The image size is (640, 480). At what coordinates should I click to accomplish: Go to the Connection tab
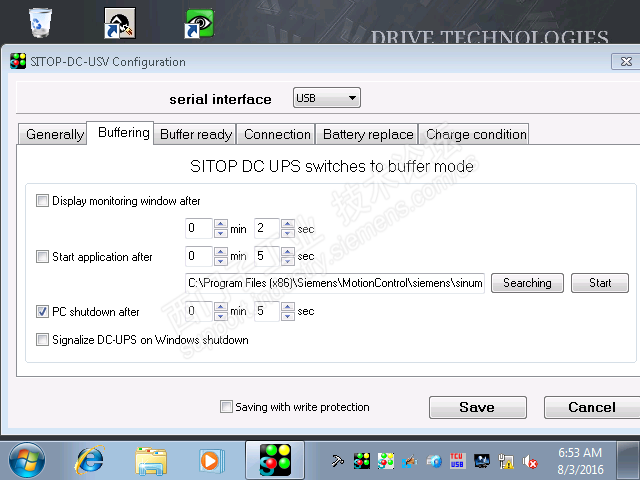[276, 134]
